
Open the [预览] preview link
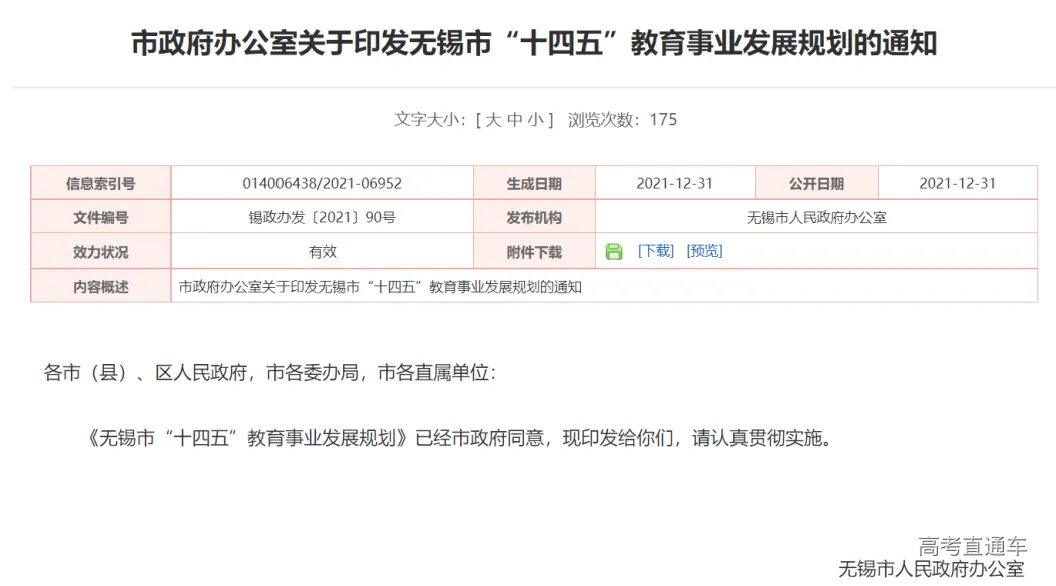(703, 251)
